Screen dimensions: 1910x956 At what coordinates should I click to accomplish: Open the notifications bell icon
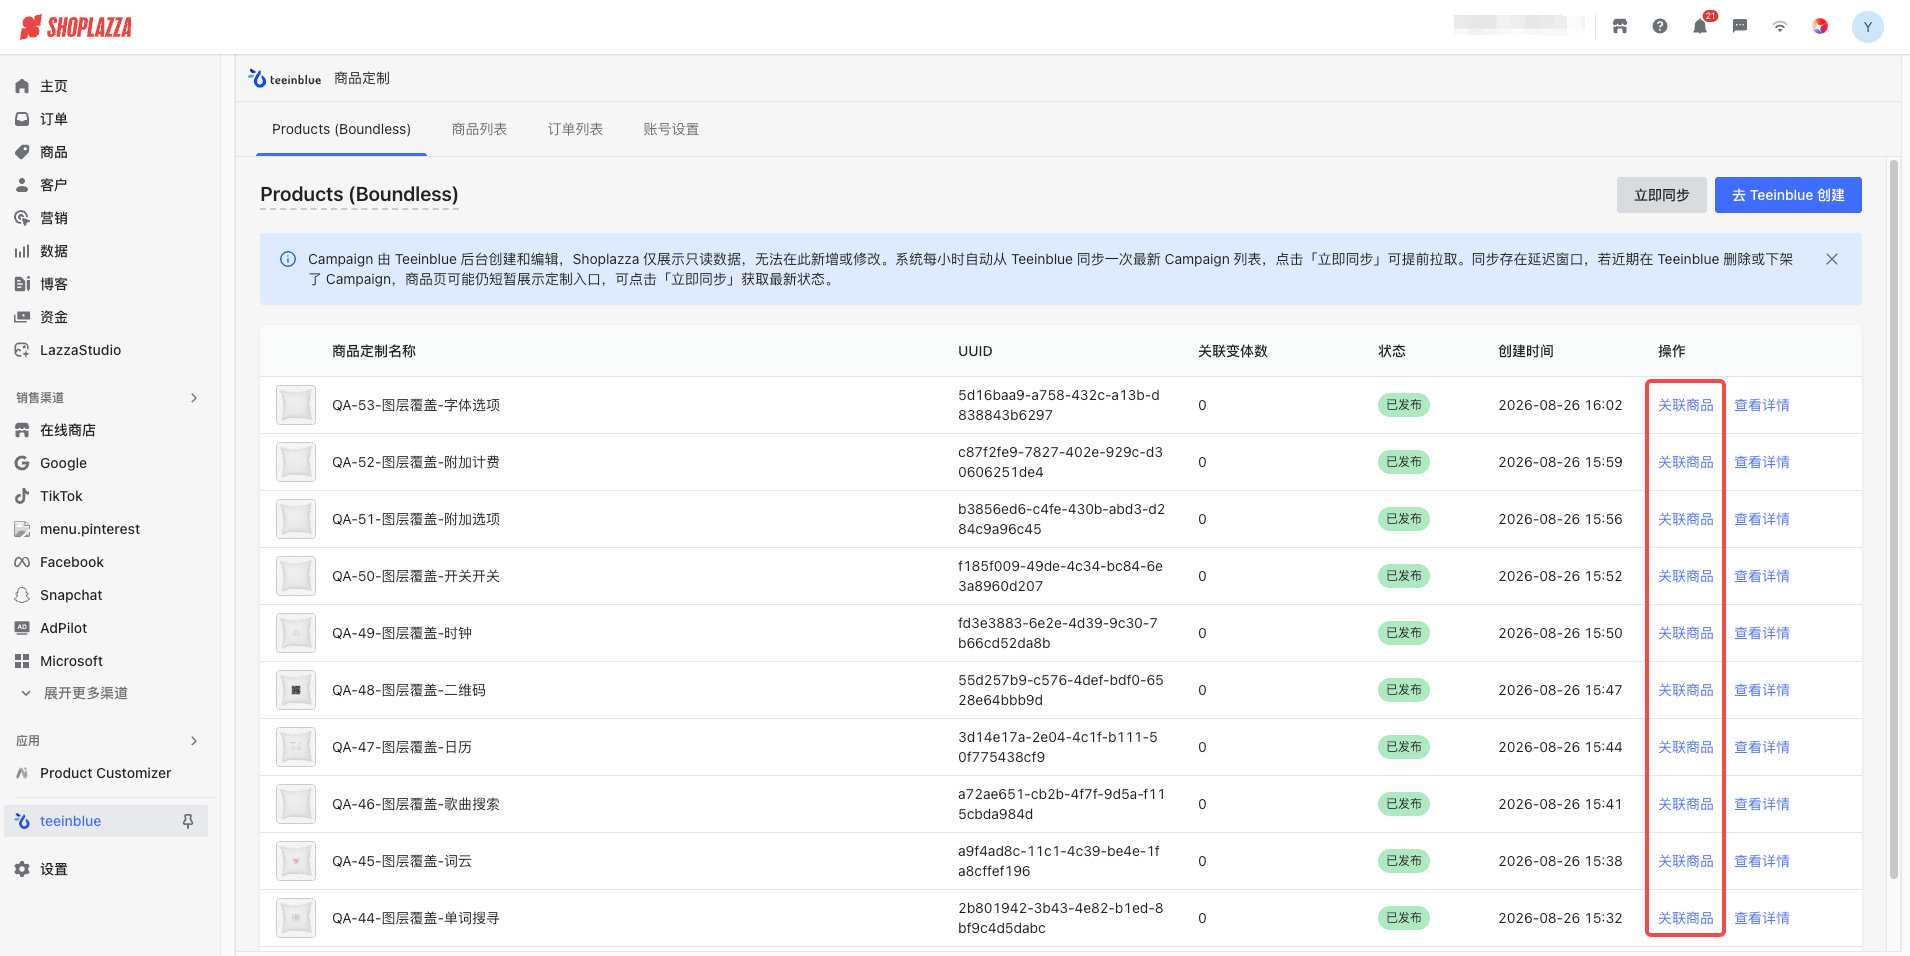(1700, 27)
